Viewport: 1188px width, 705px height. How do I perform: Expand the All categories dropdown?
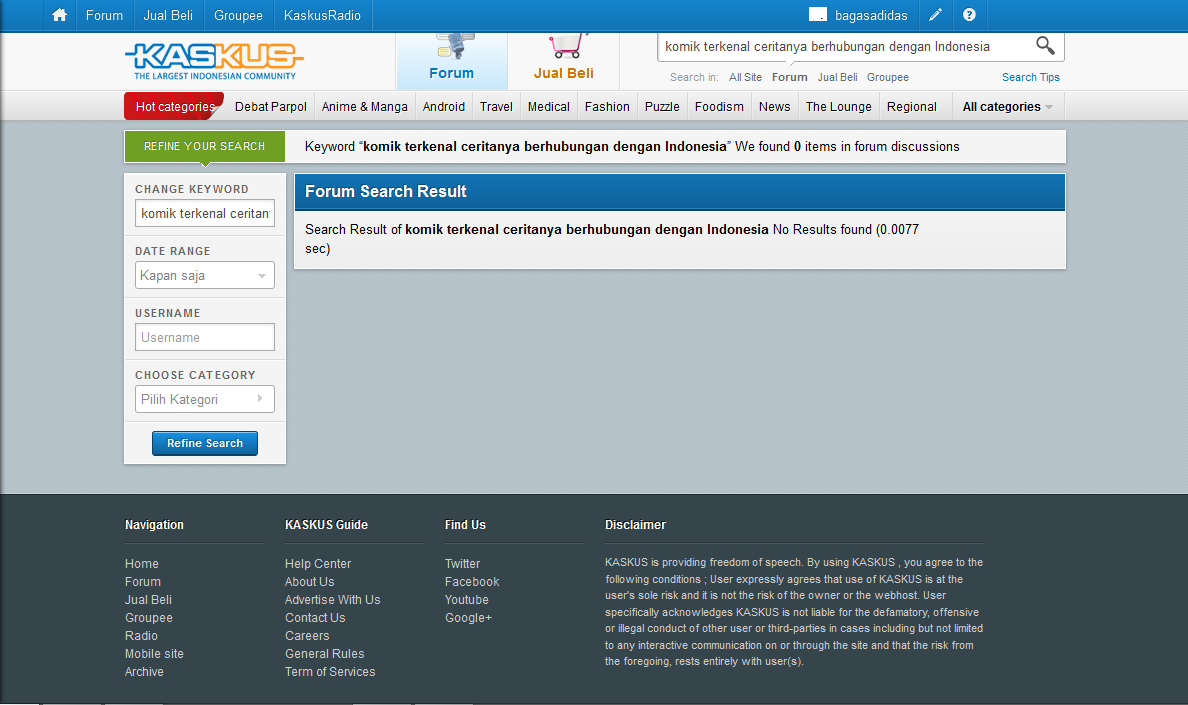[x=1008, y=107]
